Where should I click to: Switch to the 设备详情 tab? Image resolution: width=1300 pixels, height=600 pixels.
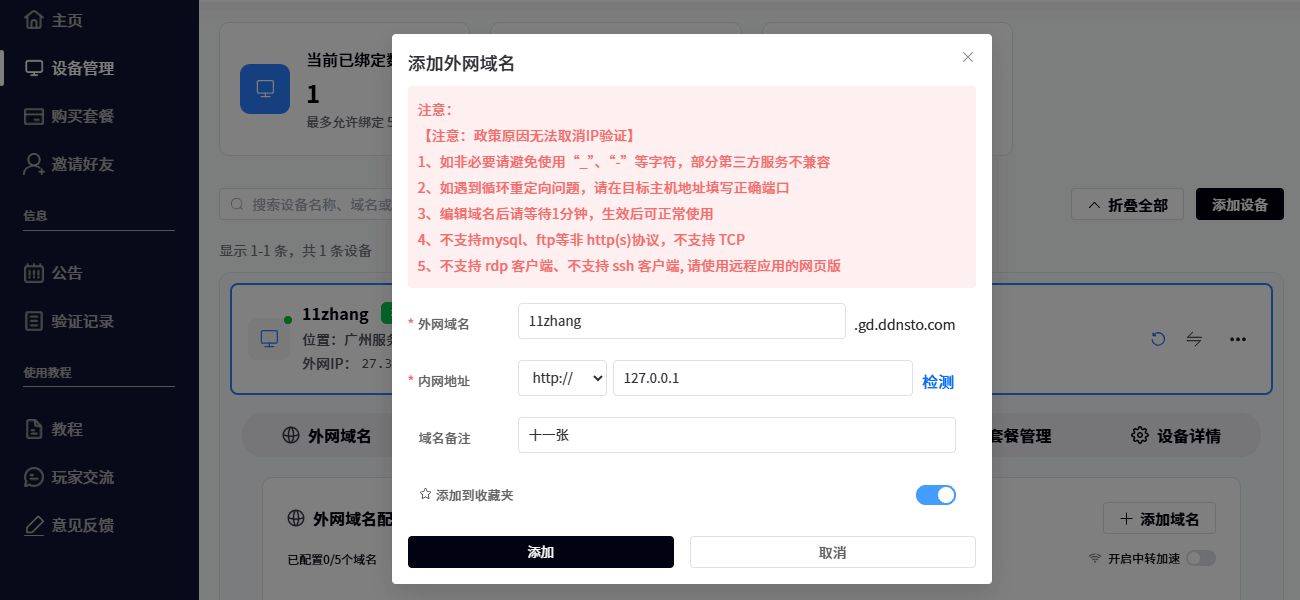(x=1176, y=436)
